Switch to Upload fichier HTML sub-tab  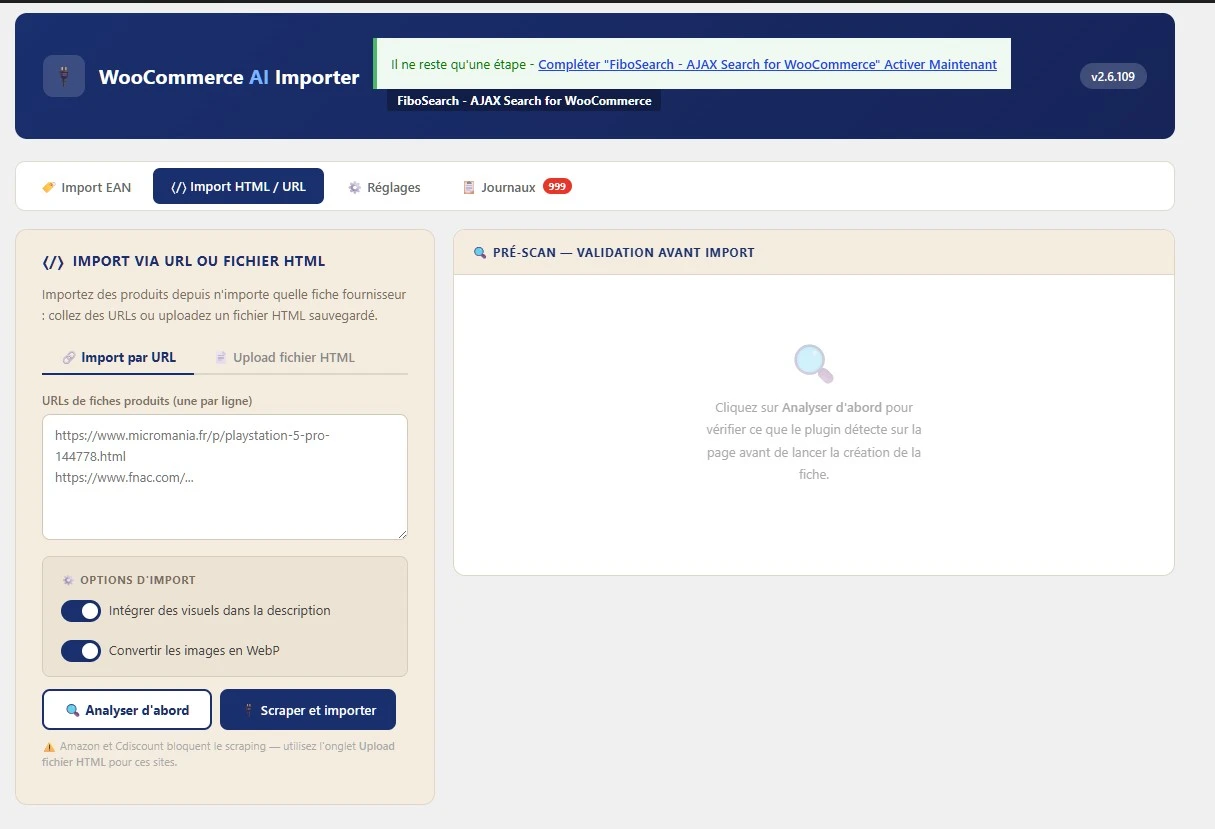[285, 358]
